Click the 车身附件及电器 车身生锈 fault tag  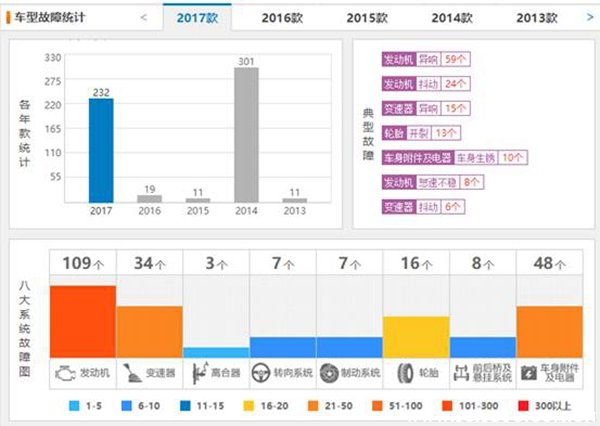pyautogui.click(x=454, y=157)
